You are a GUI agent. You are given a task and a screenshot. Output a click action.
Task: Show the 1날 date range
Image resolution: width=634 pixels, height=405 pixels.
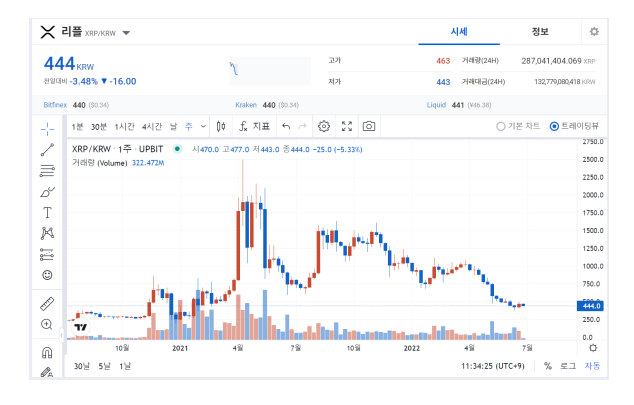[x=125, y=366]
